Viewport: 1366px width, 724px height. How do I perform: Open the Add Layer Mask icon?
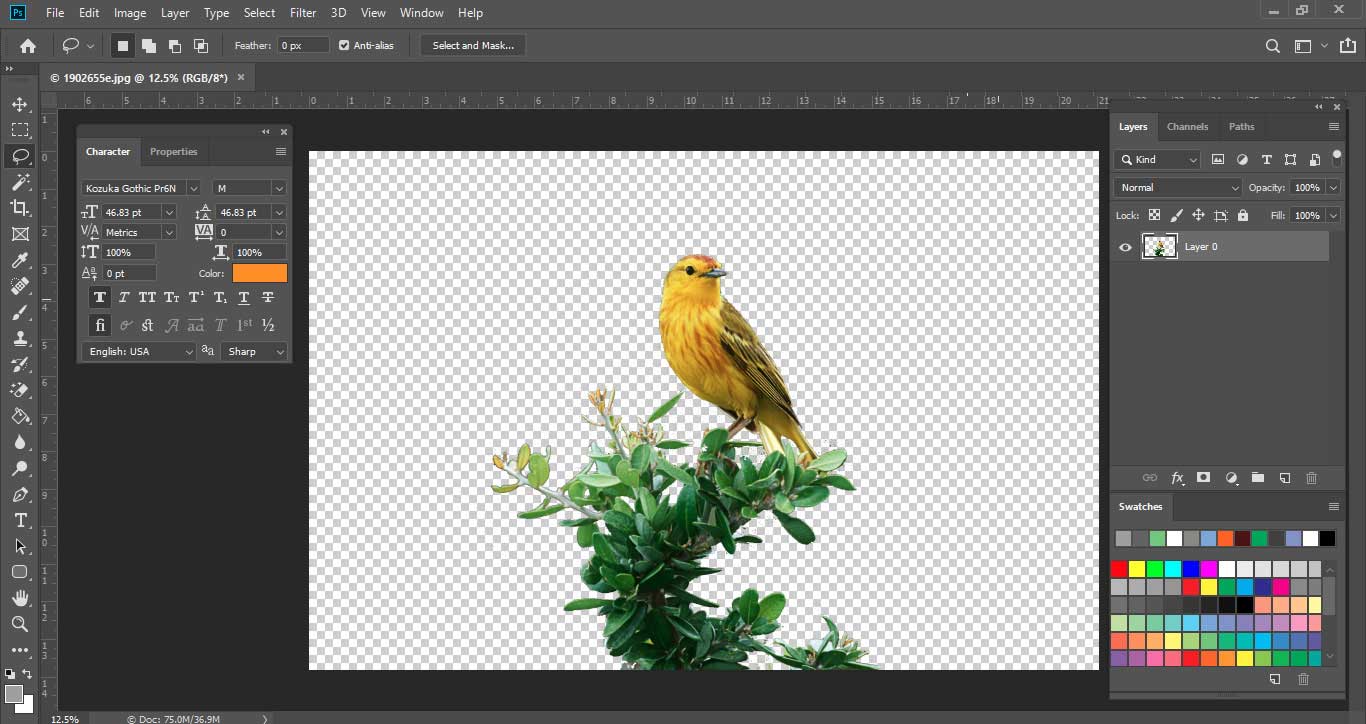[1204, 478]
